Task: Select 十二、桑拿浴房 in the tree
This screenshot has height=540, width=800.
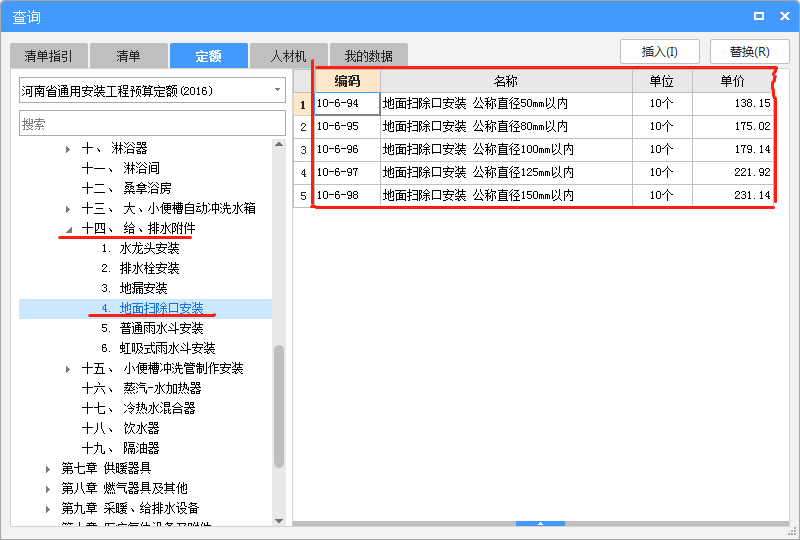Action: click(127, 188)
